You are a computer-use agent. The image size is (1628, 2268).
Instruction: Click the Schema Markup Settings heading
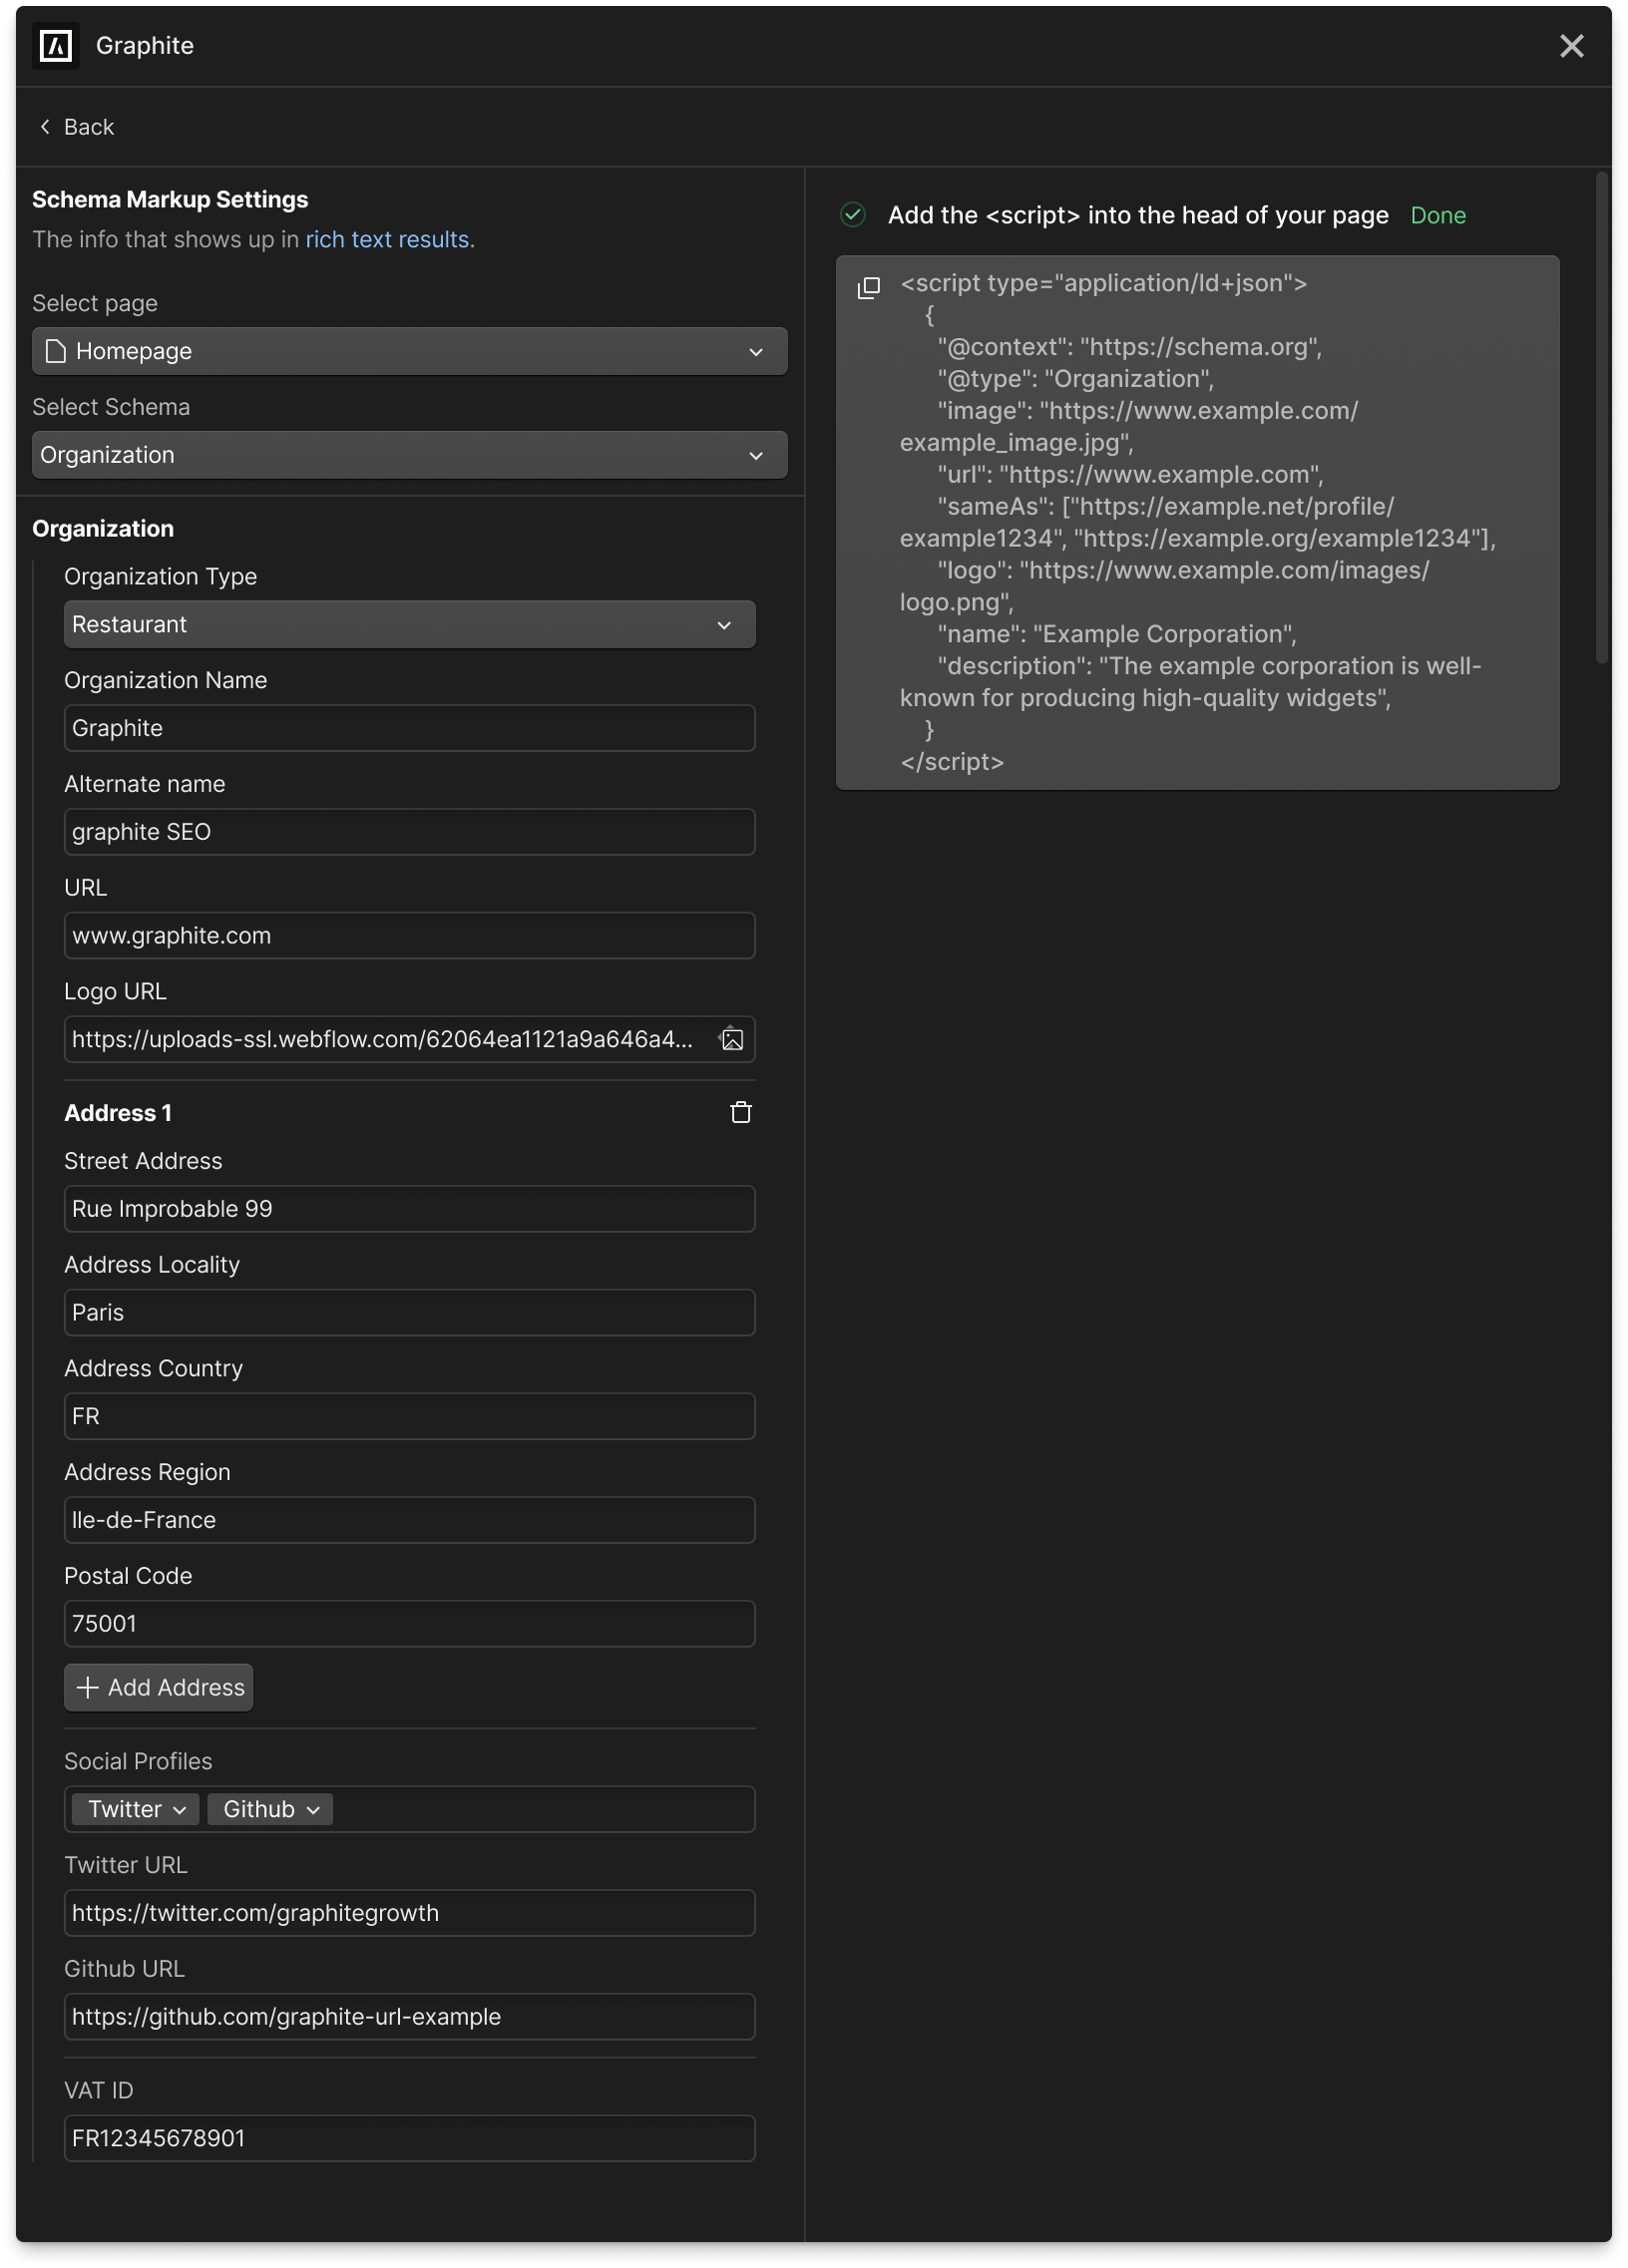pyautogui.click(x=170, y=200)
